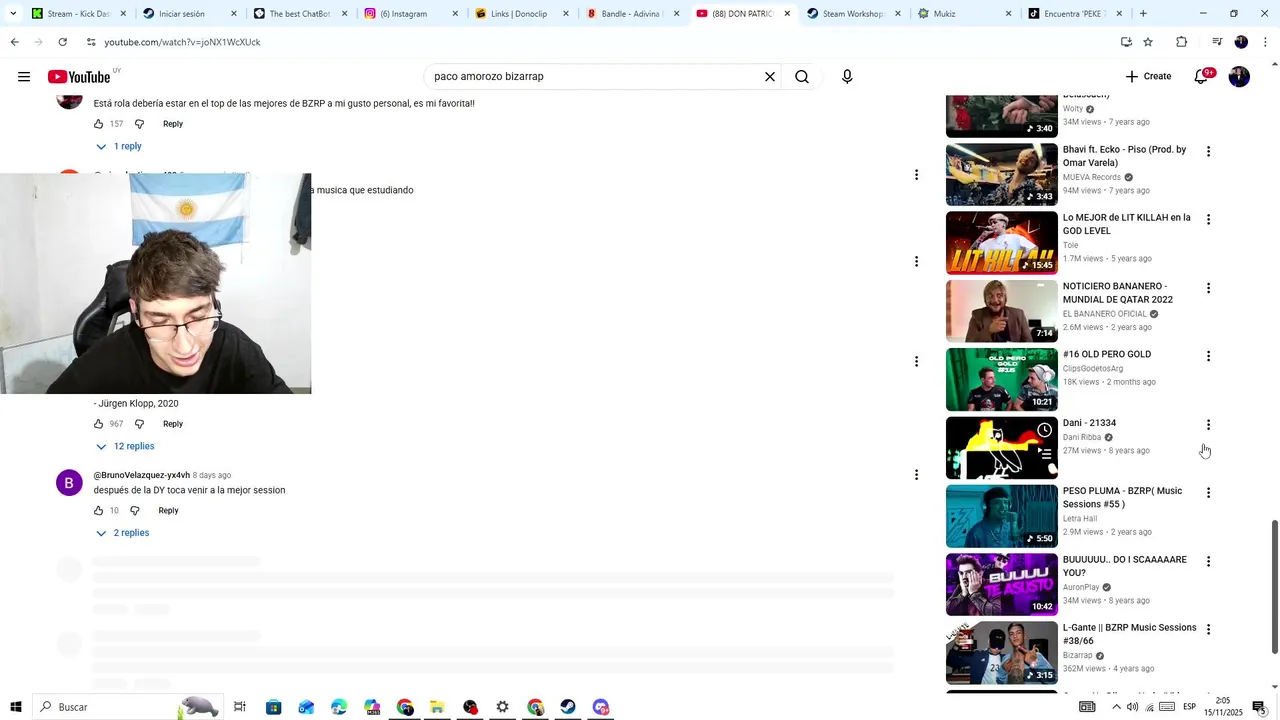Add 'Dani - 21334' to Watch Later clock
This screenshot has height=720, width=1280.
1044,430
